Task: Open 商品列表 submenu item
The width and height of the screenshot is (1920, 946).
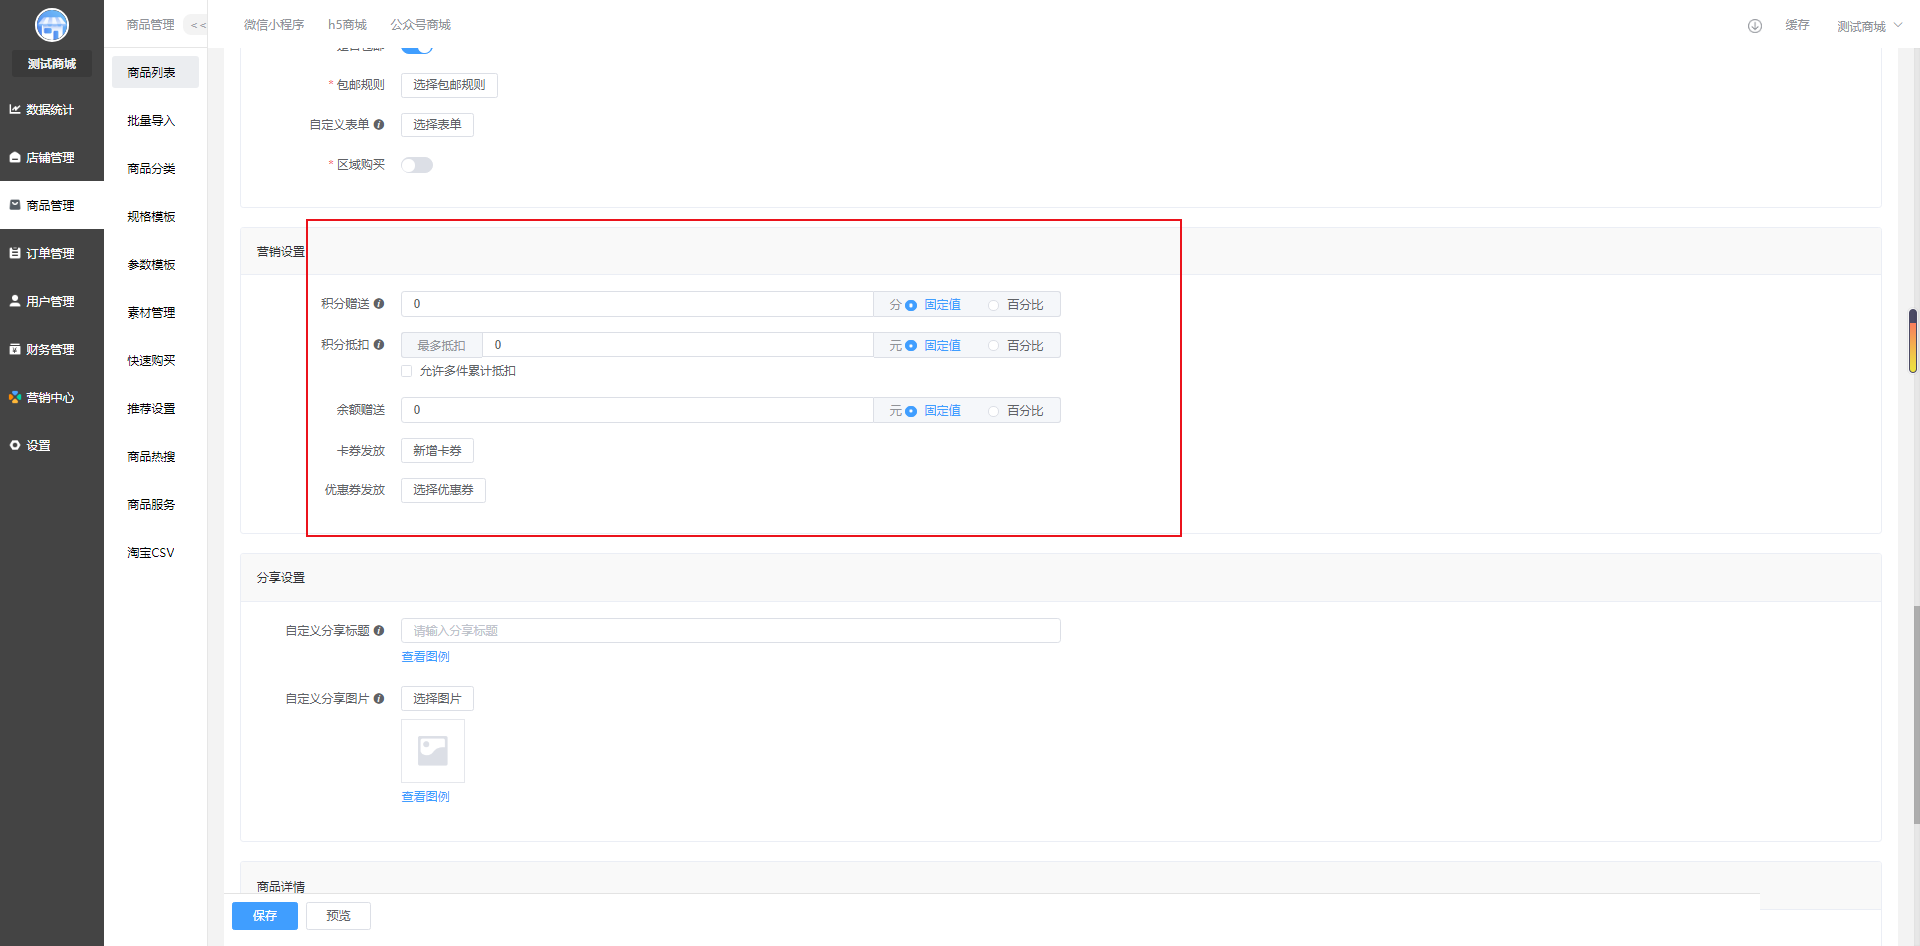Action: coord(155,72)
